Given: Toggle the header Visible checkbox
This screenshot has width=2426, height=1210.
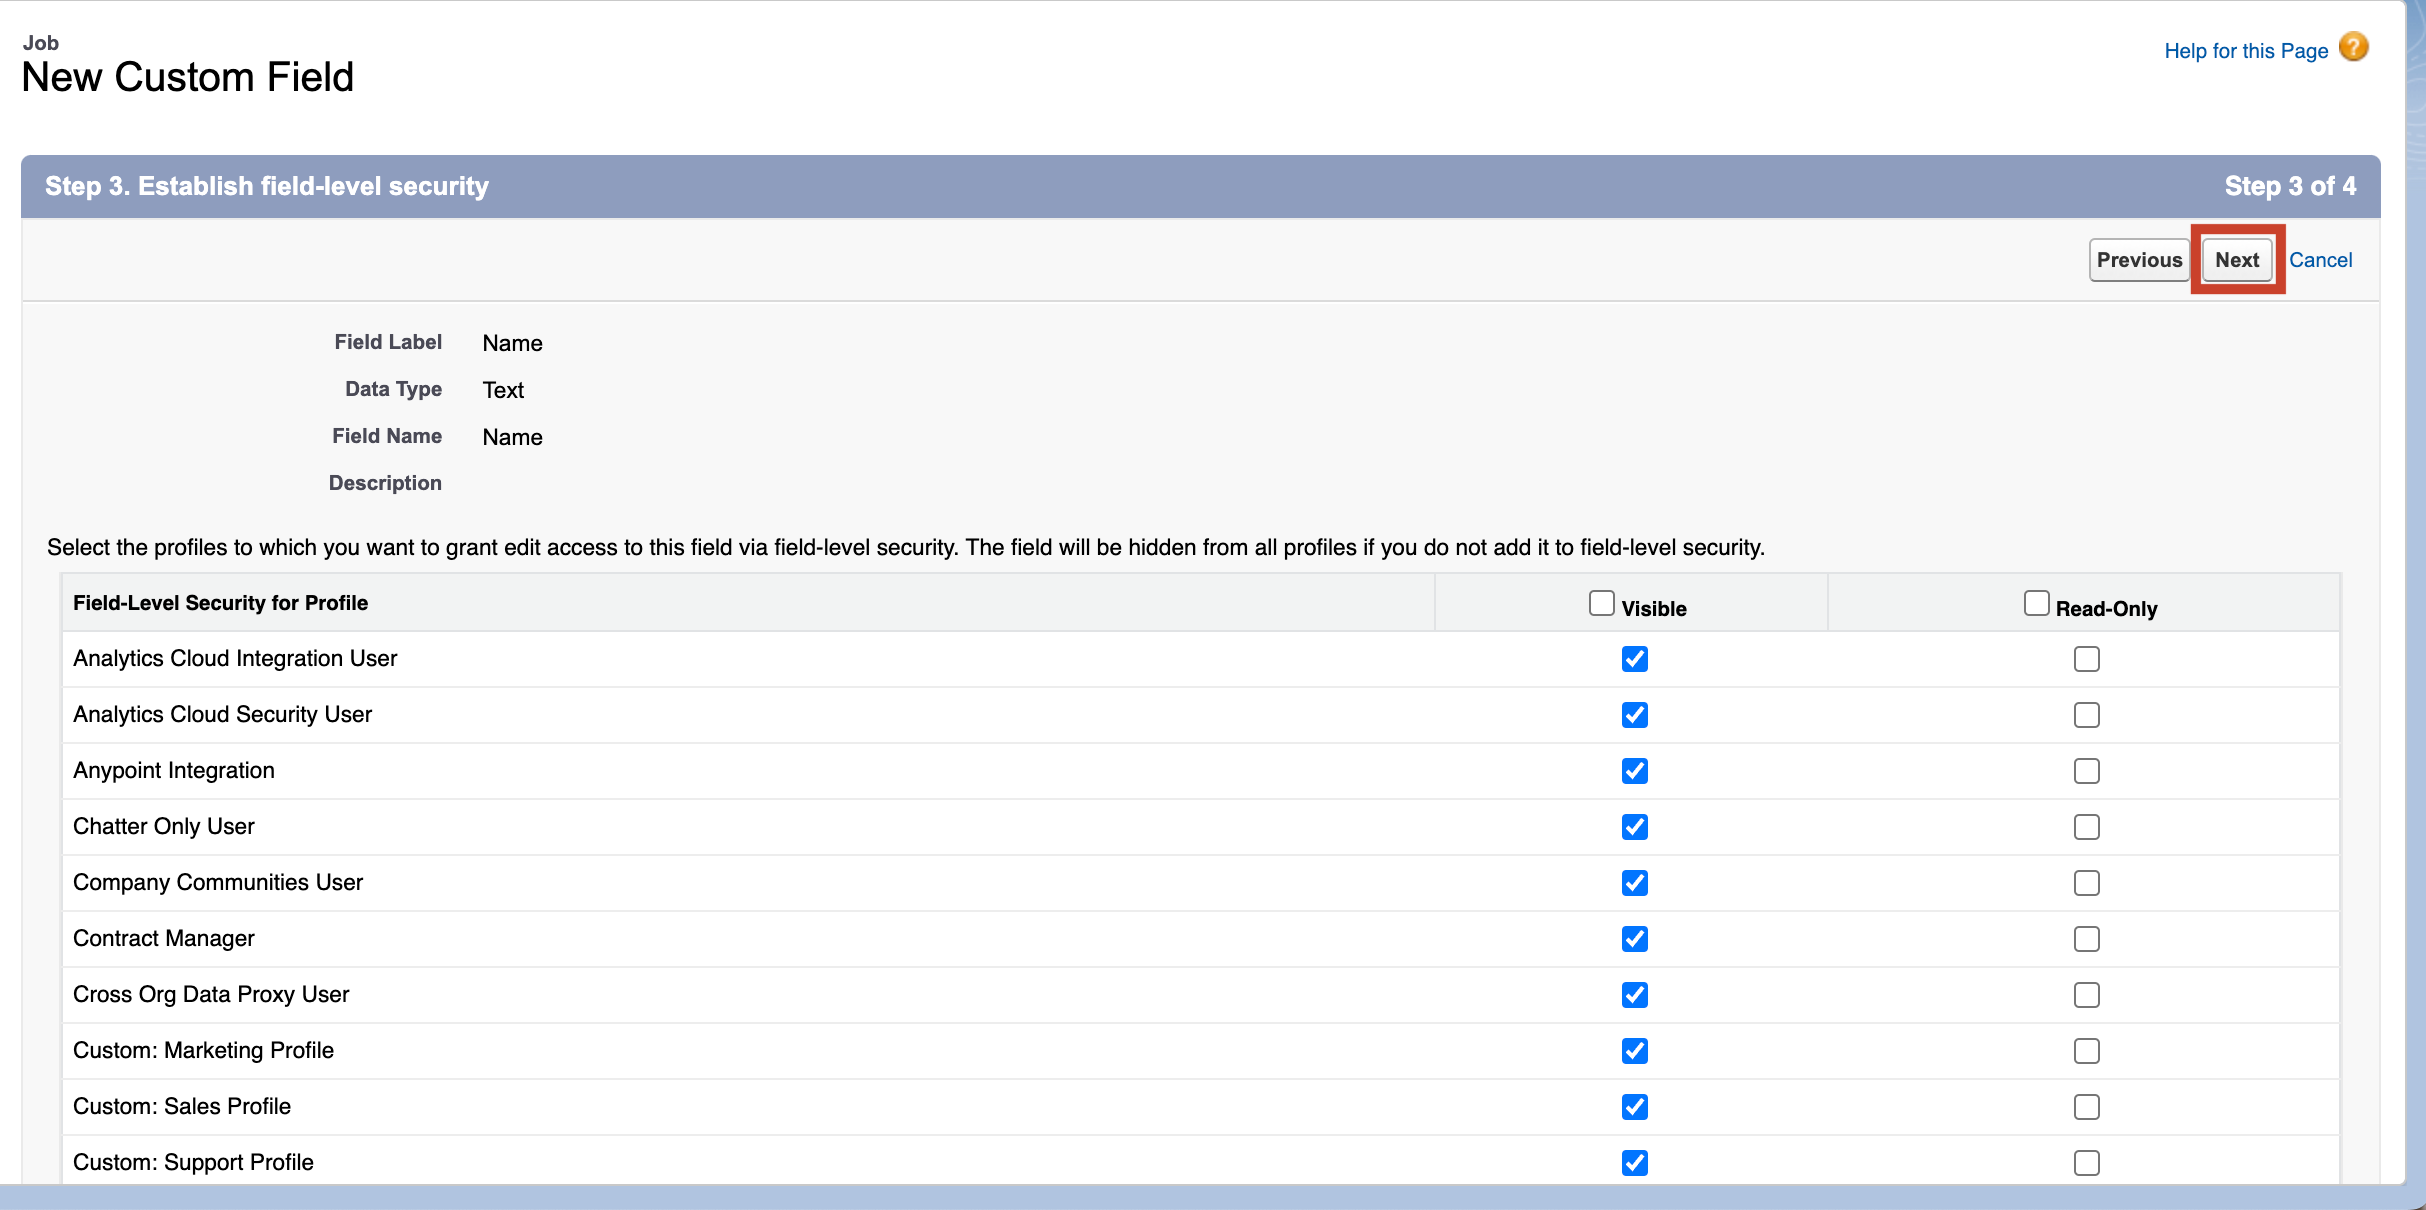Looking at the screenshot, I should [x=1601, y=601].
